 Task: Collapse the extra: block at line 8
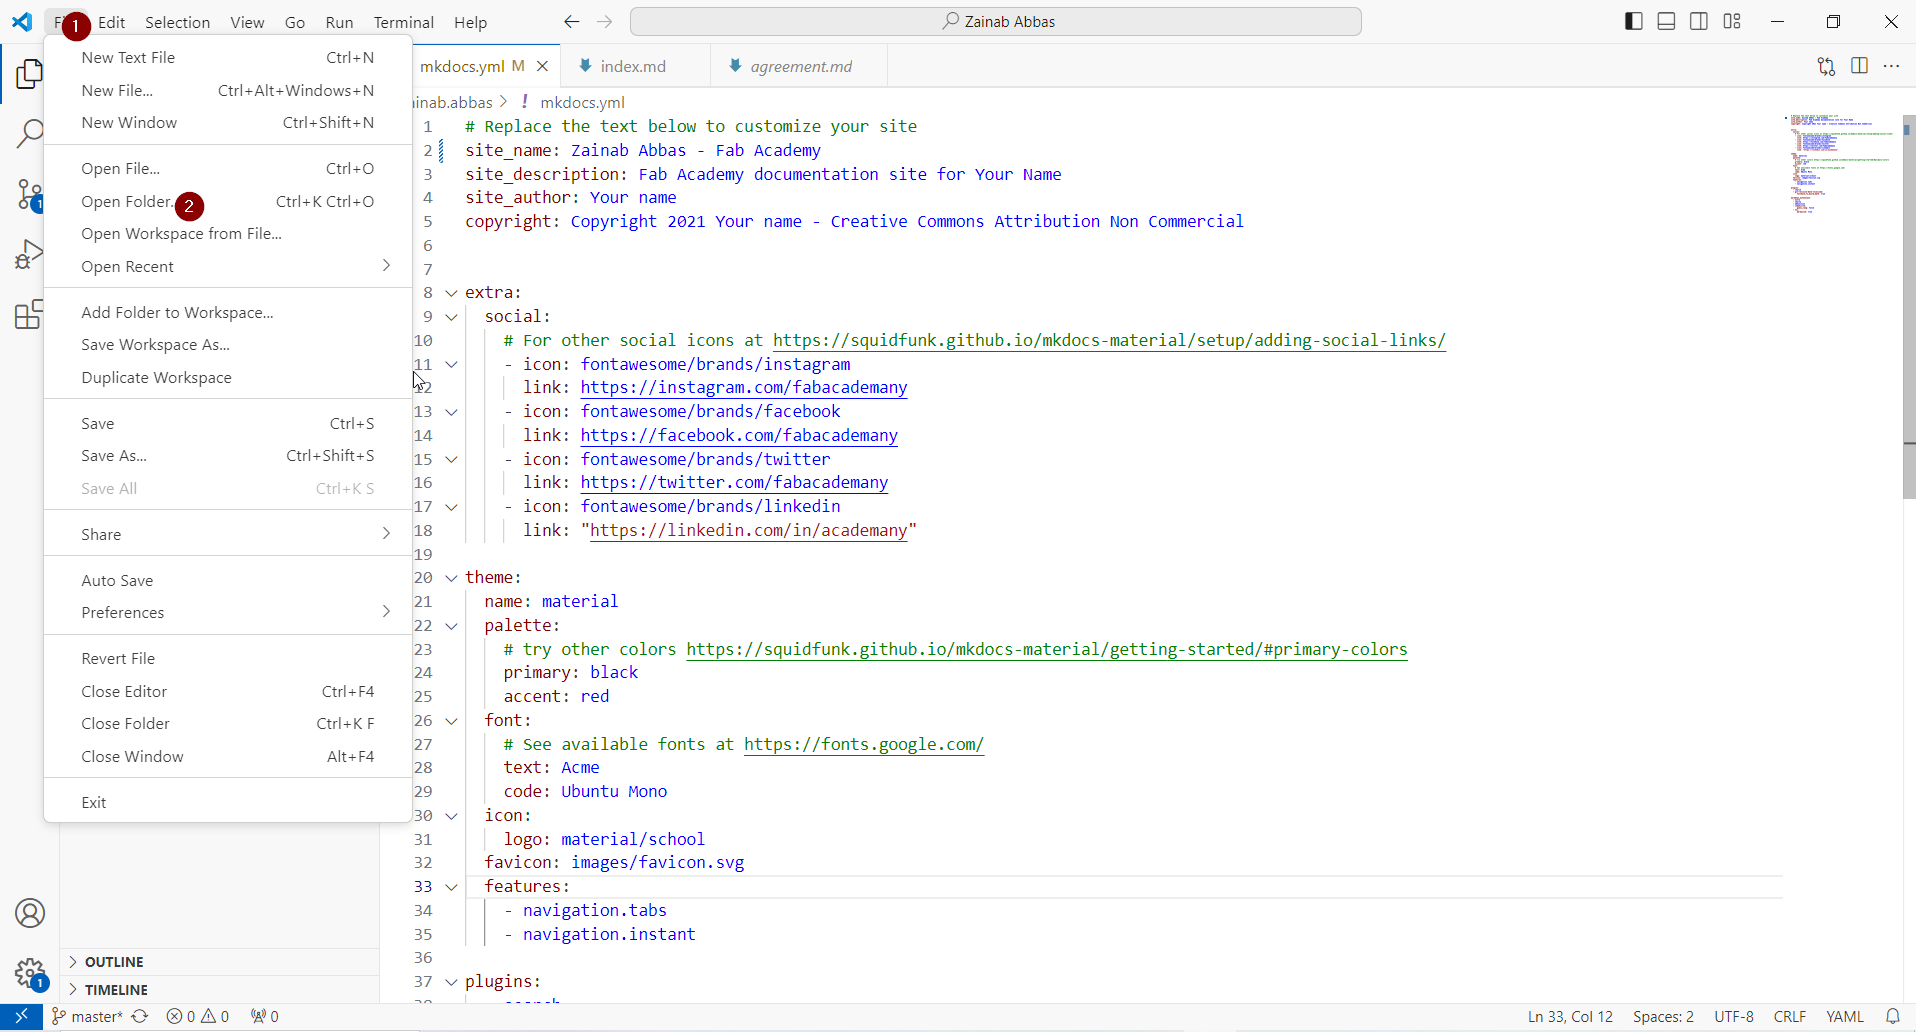click(451, 293)
